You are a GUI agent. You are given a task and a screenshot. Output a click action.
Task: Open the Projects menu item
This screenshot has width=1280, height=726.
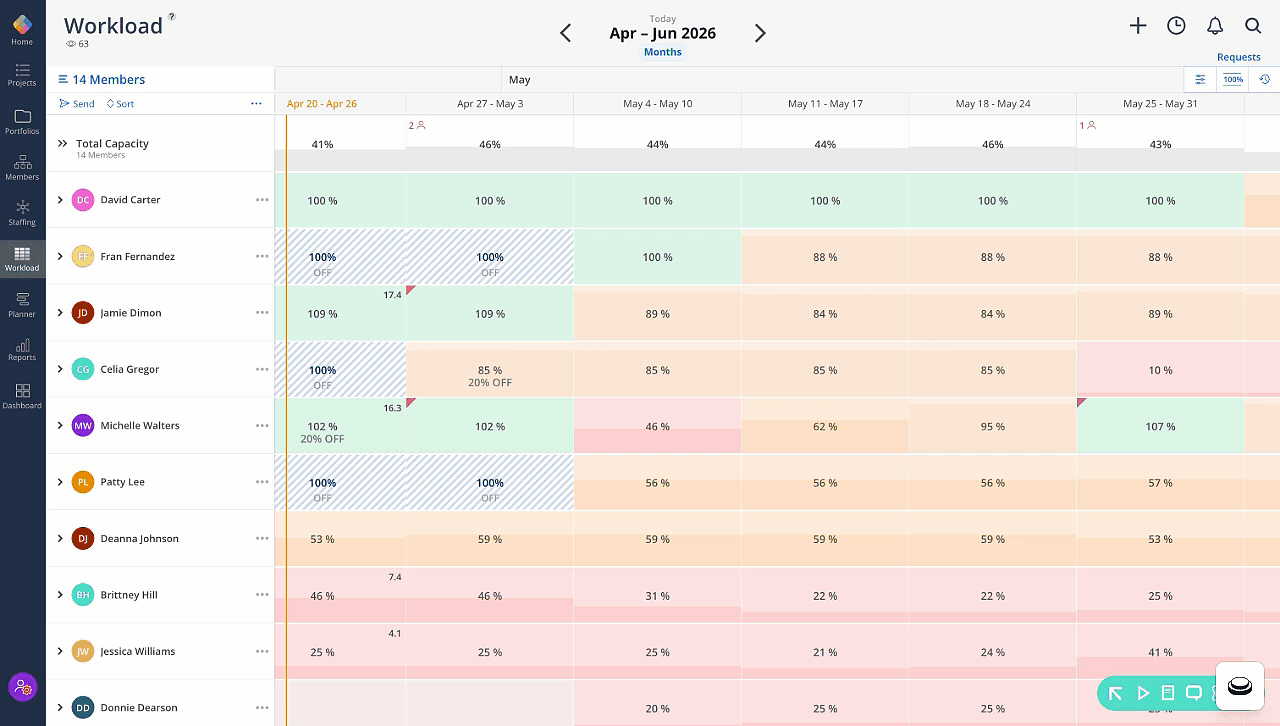[22, 75]
